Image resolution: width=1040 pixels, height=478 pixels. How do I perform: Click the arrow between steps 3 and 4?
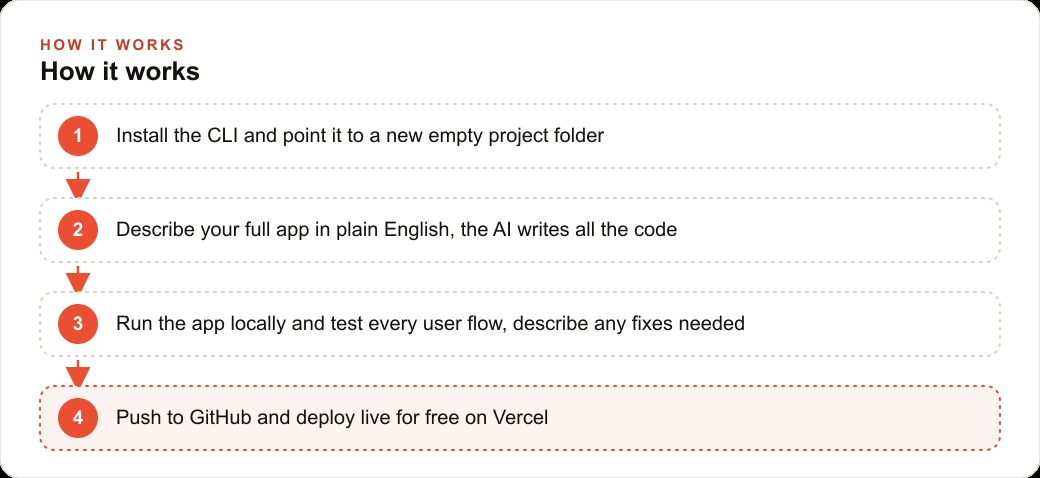(x=78, y=373)
